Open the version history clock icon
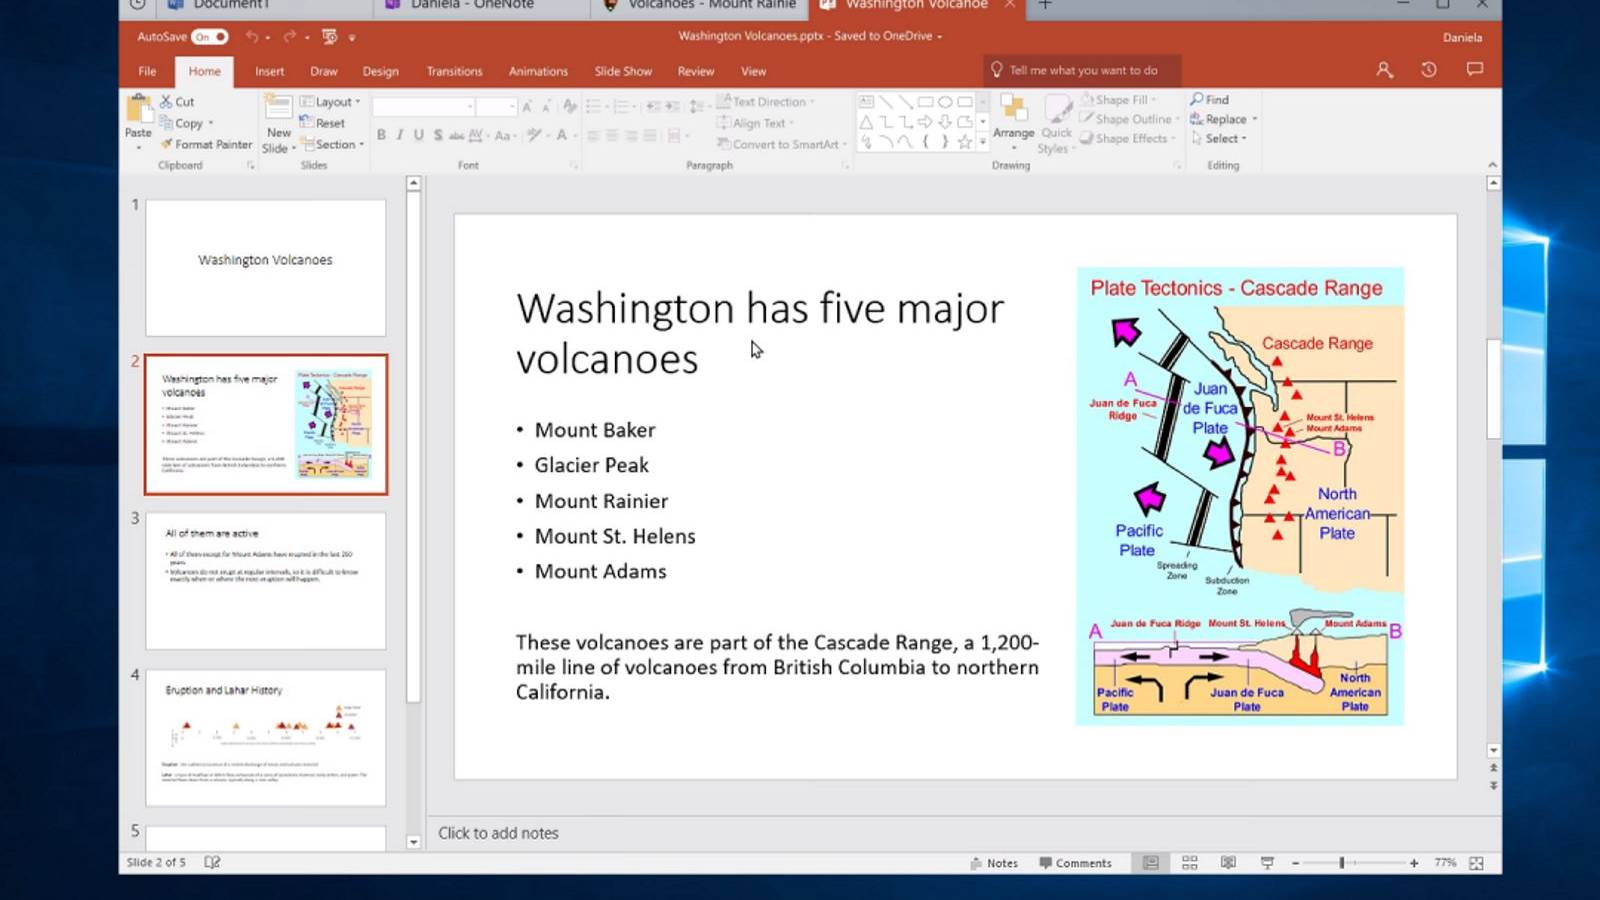 [1429, 70]
